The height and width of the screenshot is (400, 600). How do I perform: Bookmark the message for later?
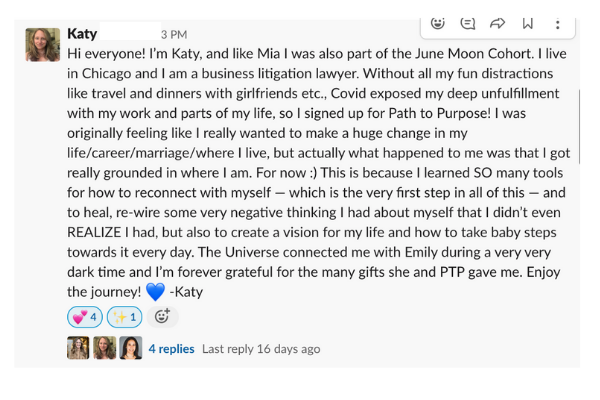527,23
